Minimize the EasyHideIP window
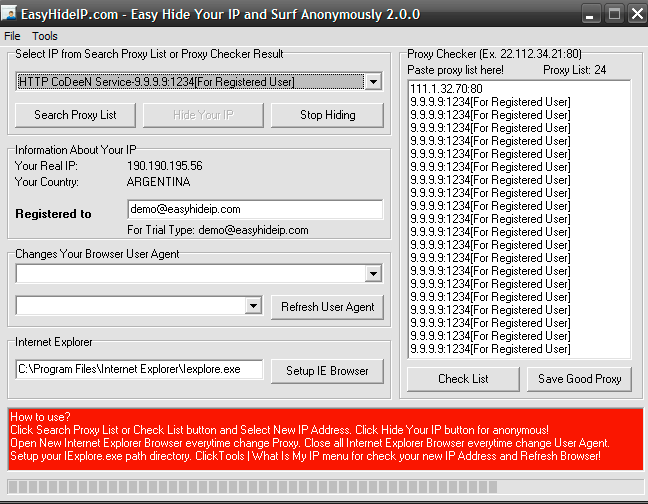The height and width of the screenshot is (504, 648). [590, 14]
